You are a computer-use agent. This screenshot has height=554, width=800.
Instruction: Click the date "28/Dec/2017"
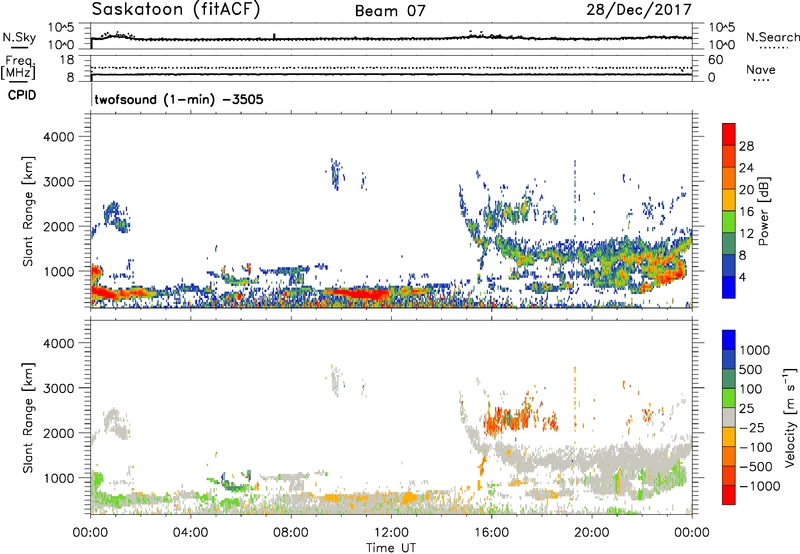(x=639, y=10)
